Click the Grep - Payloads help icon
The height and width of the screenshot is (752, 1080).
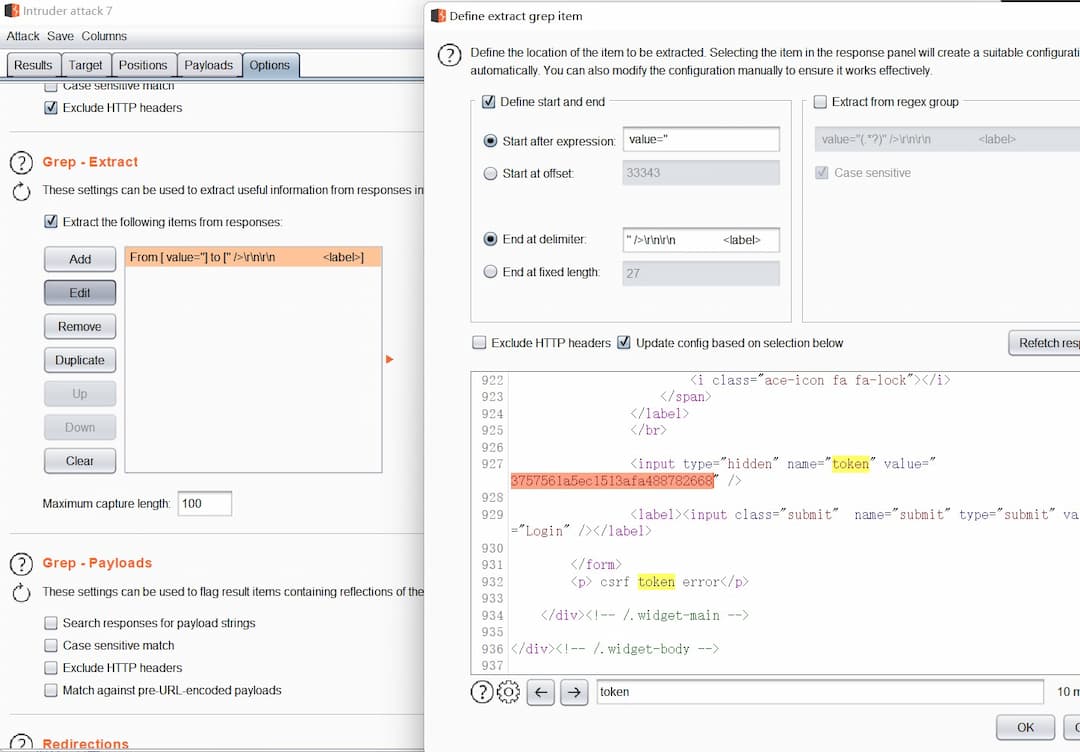pos(21,563)
